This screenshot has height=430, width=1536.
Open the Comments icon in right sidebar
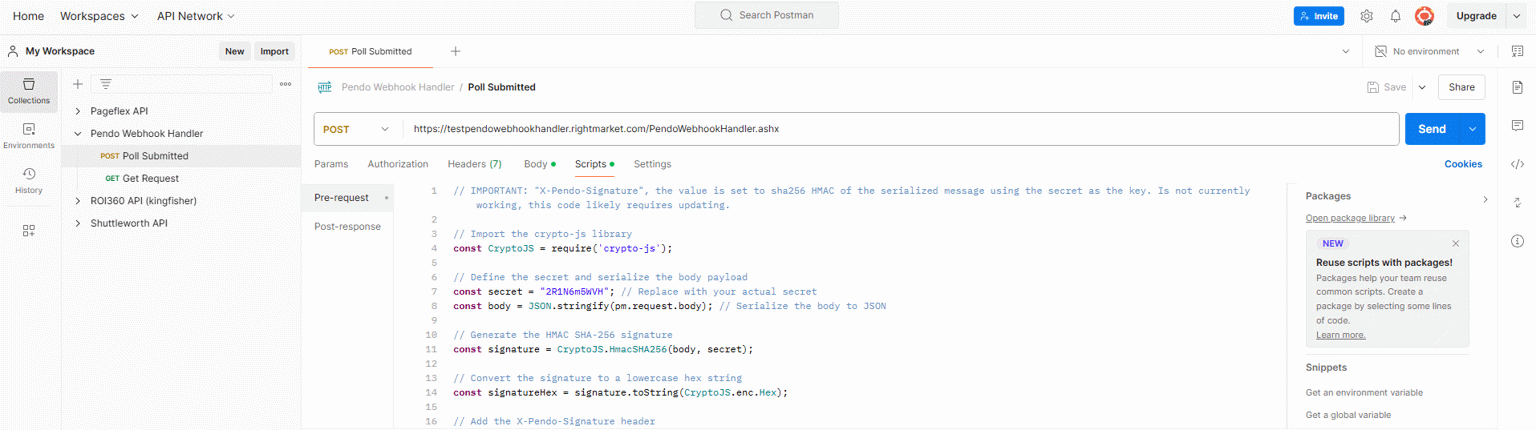pos(1517,125)
